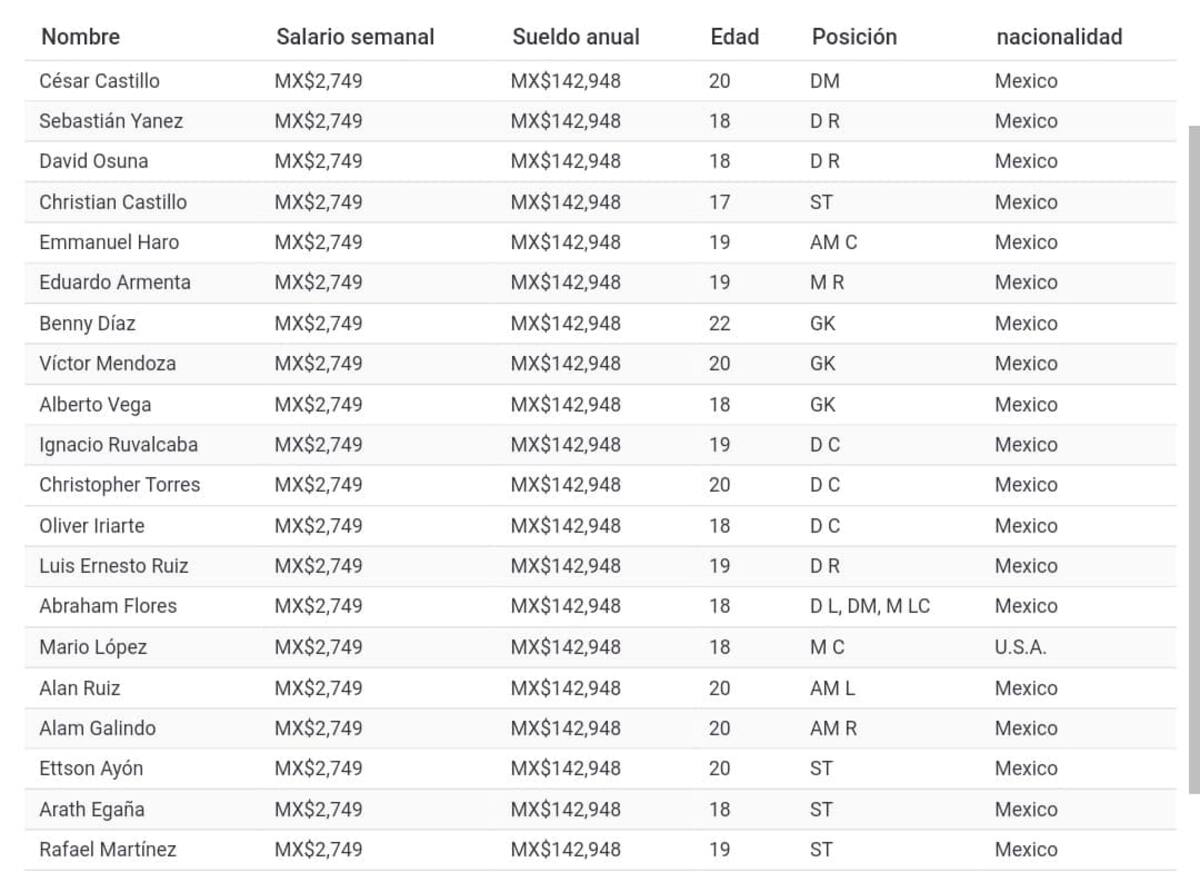The image size is (1200, 892).
Task: Click on David Osuna's name
Action: coord(93,161)
